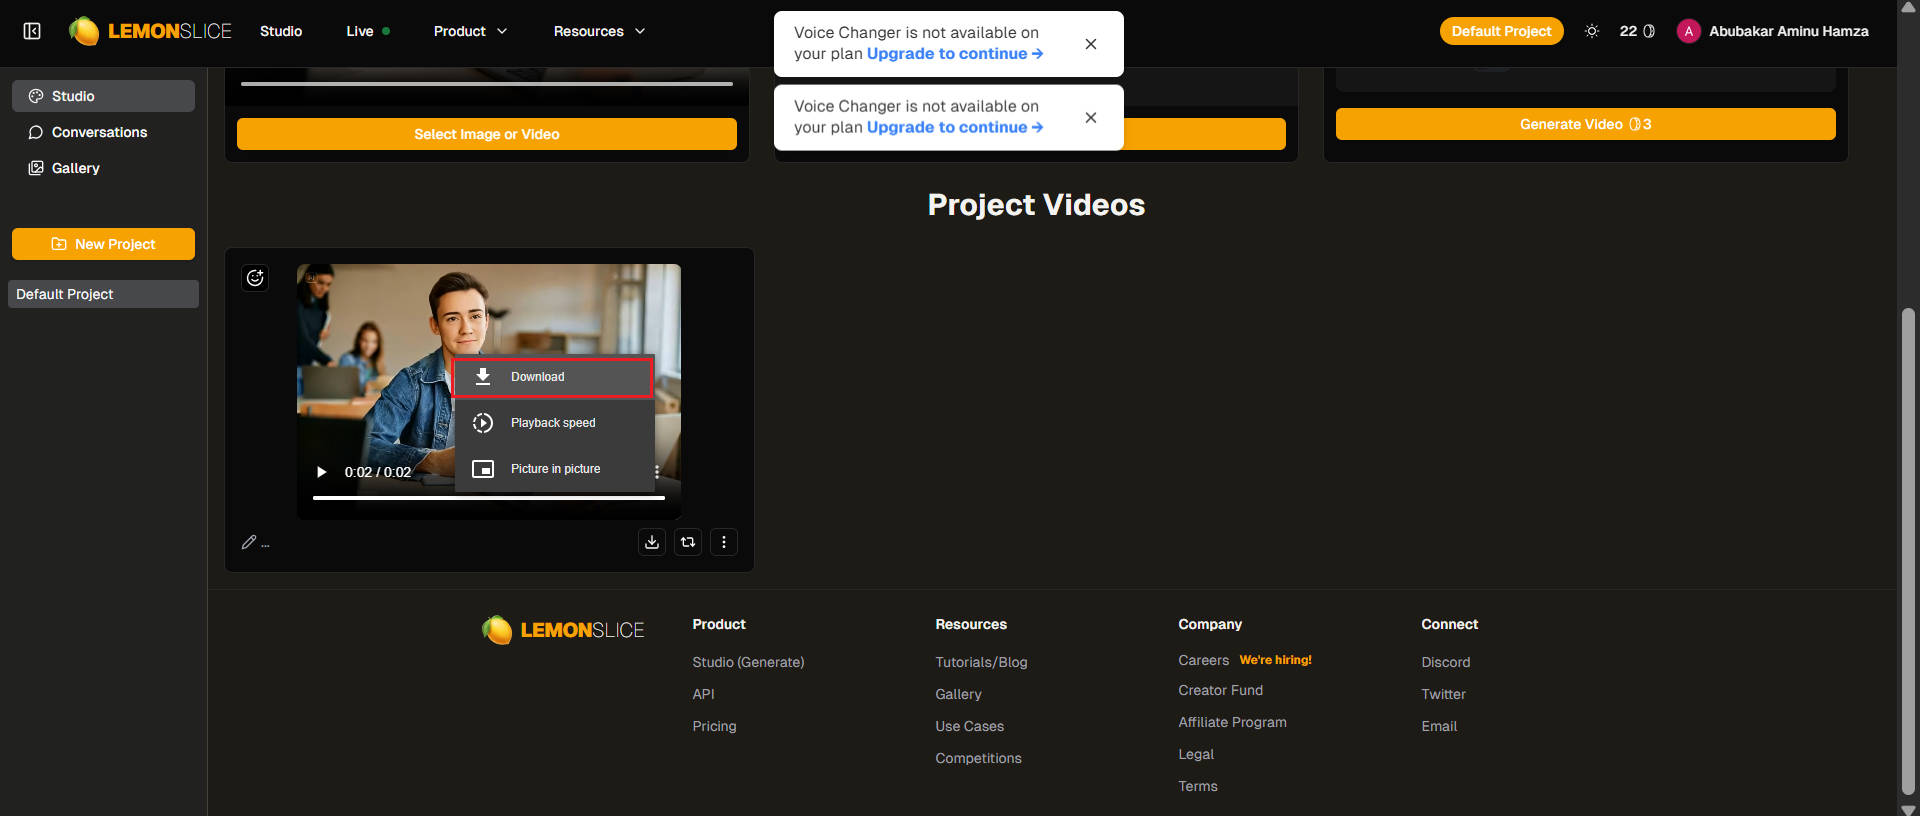Viewport: 1920px width, 816px height.
Task: Open the Abubakar Aminu Hamza account menu
Action: click(x=1773, y=31)
